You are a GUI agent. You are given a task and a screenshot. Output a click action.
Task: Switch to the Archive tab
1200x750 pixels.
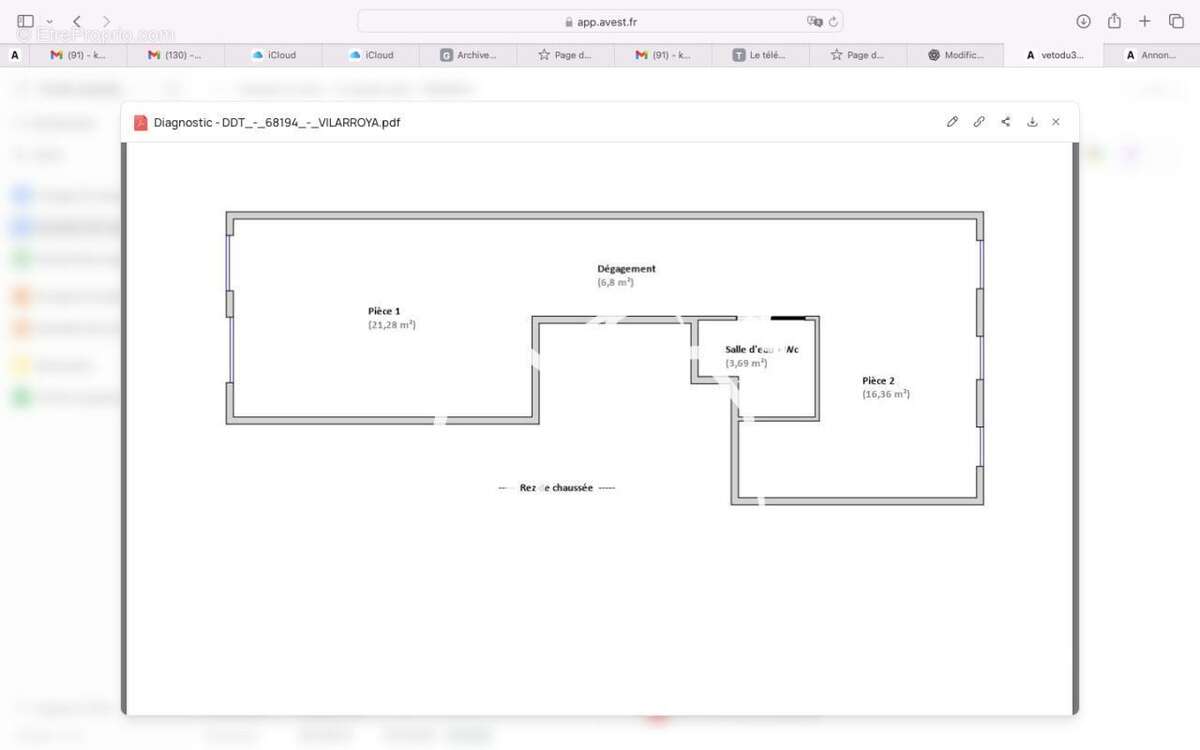(x=468, y=55)
